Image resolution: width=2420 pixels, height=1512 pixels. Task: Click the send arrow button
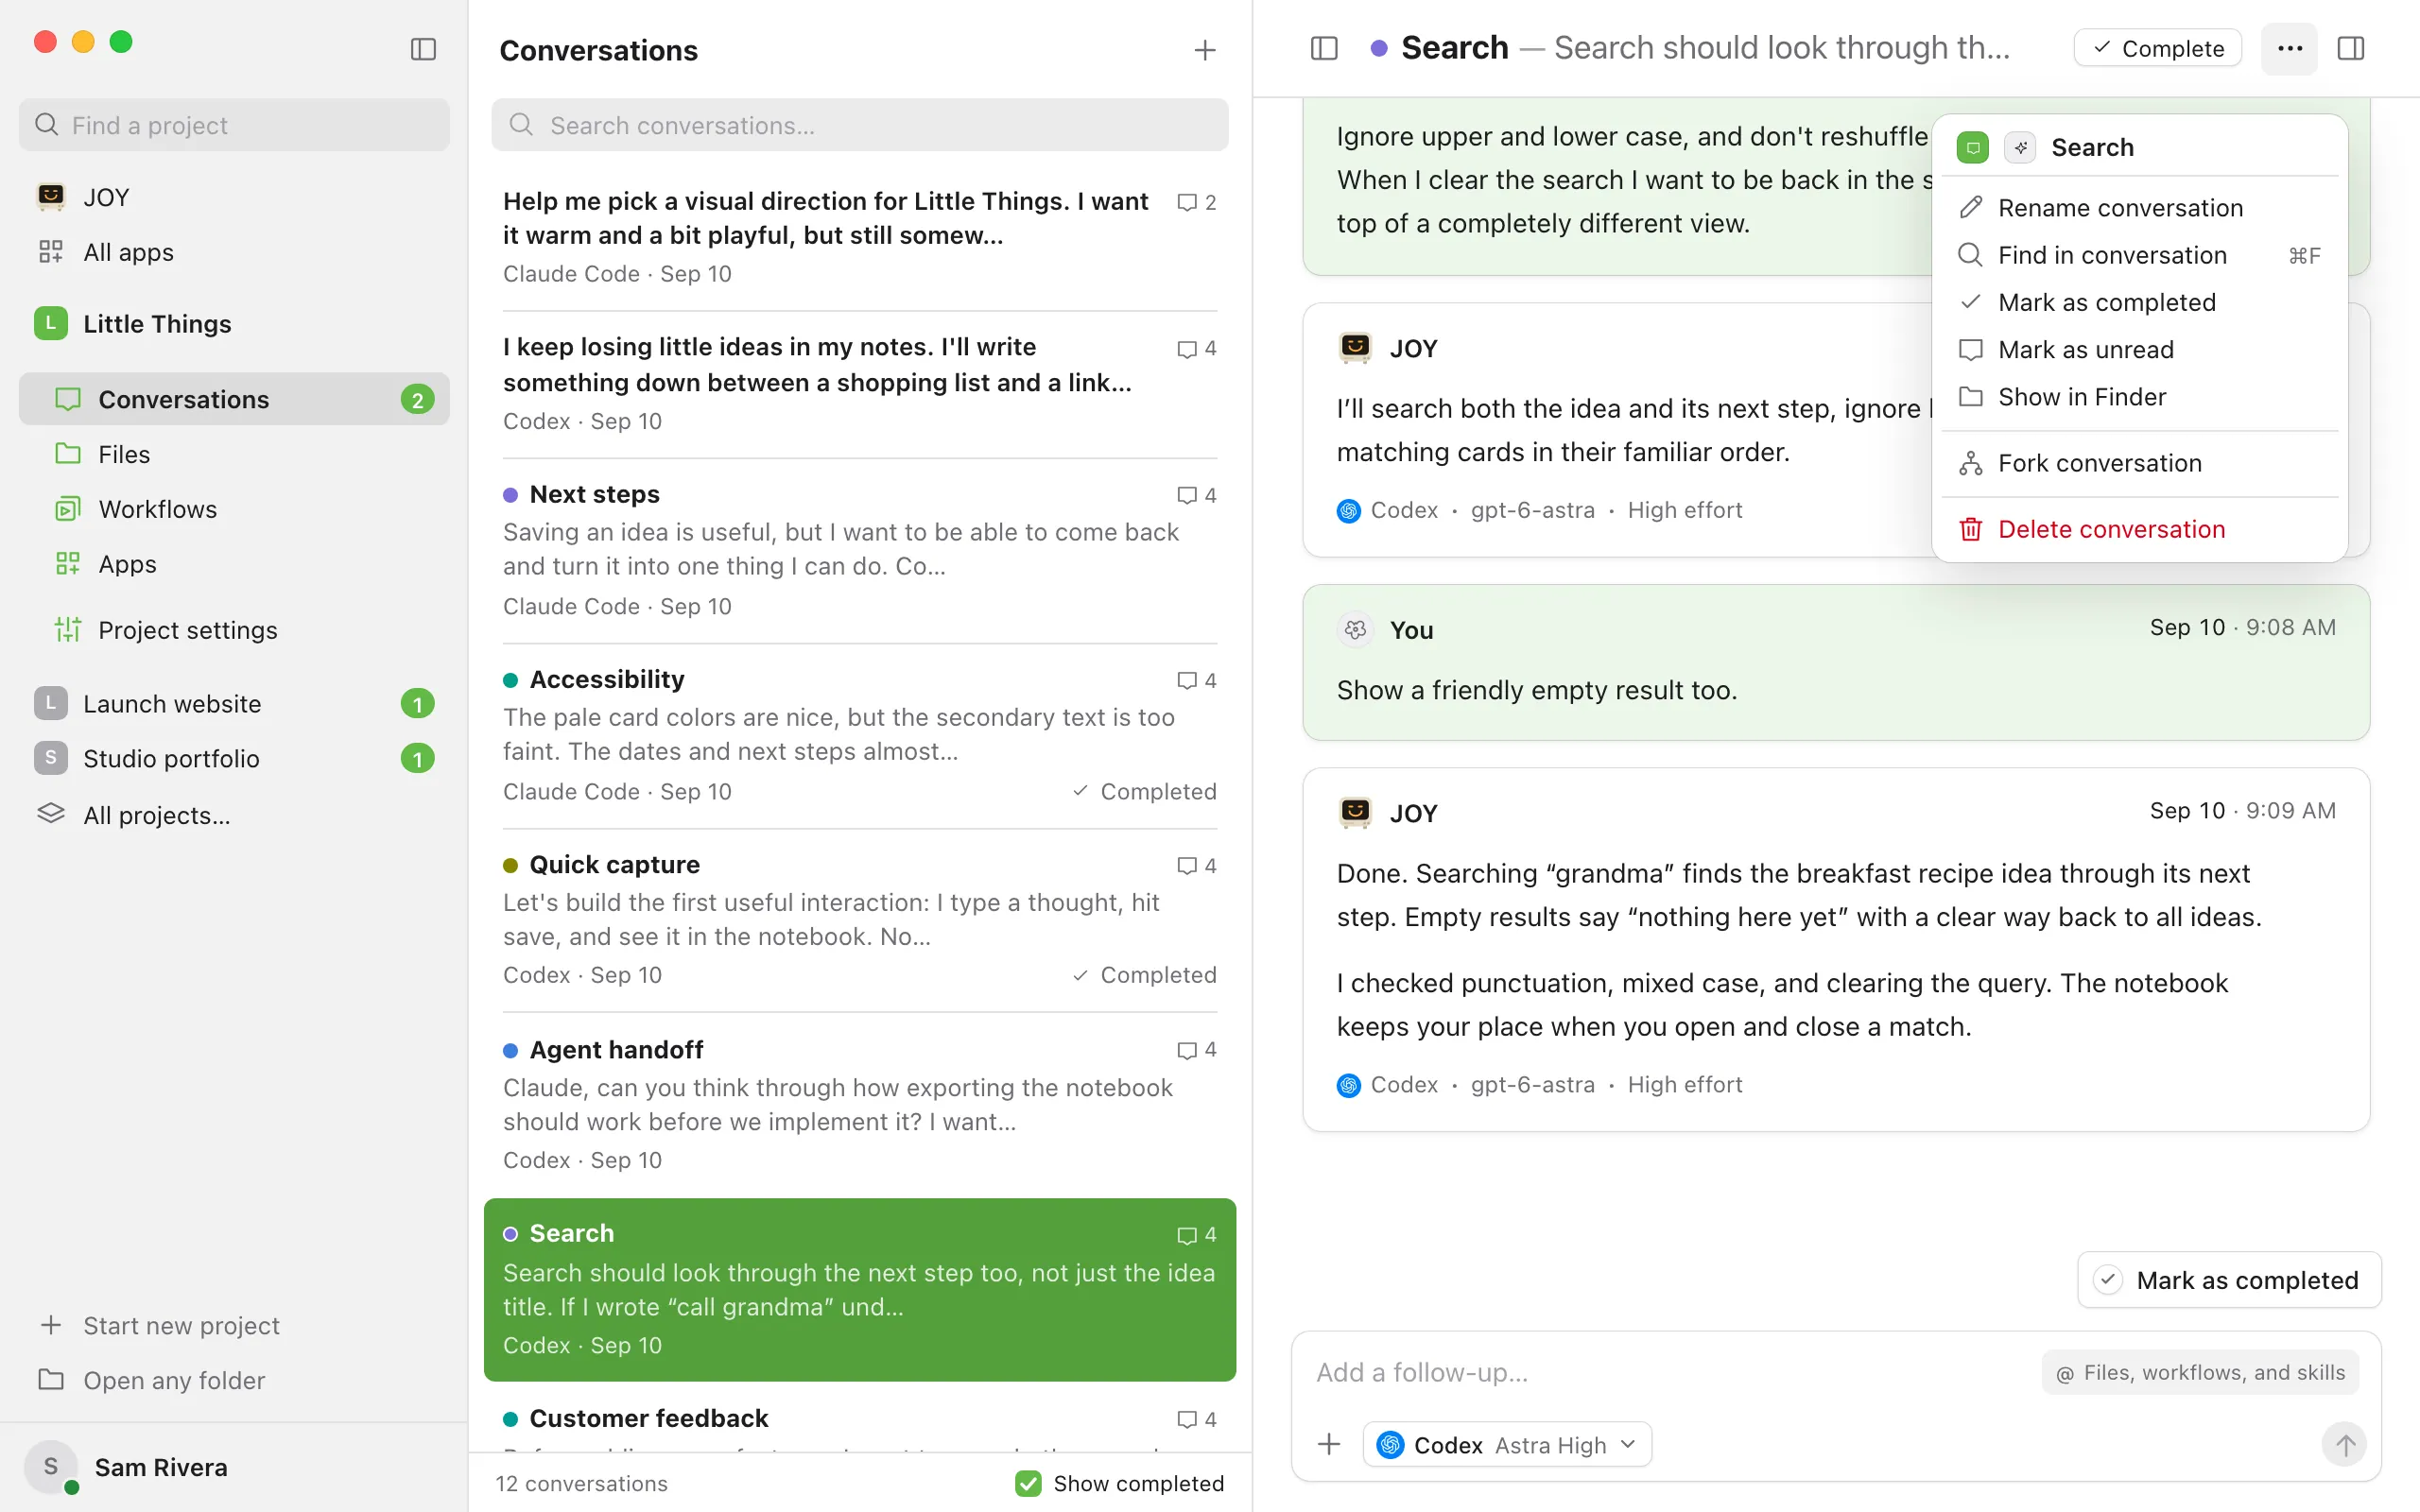point(2345,1444)
